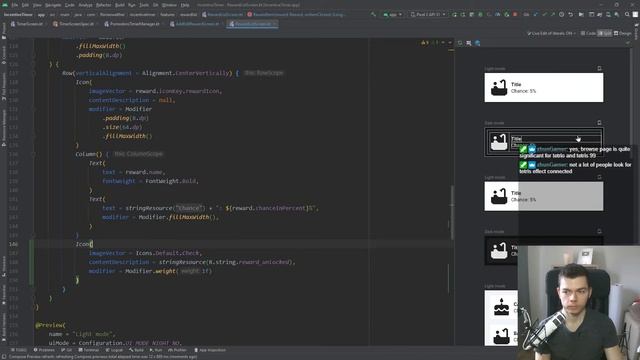Switch to the PomodoroTimerManager.kt editor tab
This screenshot has height=360, width=640.
(134, 24)
